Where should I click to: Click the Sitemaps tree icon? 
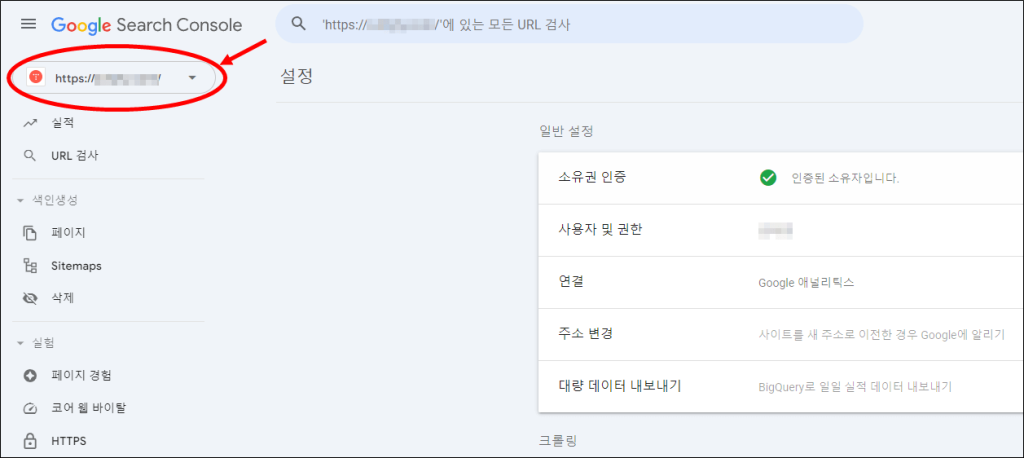coord(29,266)
